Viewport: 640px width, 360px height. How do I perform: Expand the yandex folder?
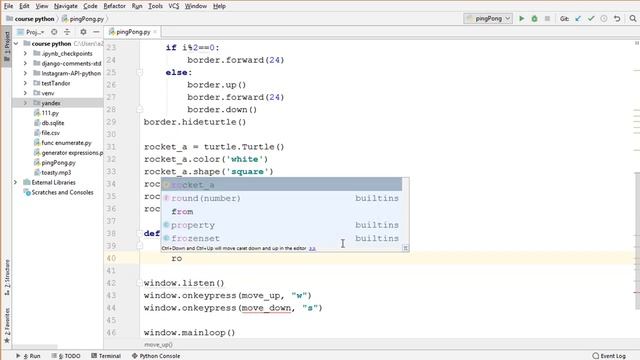point(25,103)
